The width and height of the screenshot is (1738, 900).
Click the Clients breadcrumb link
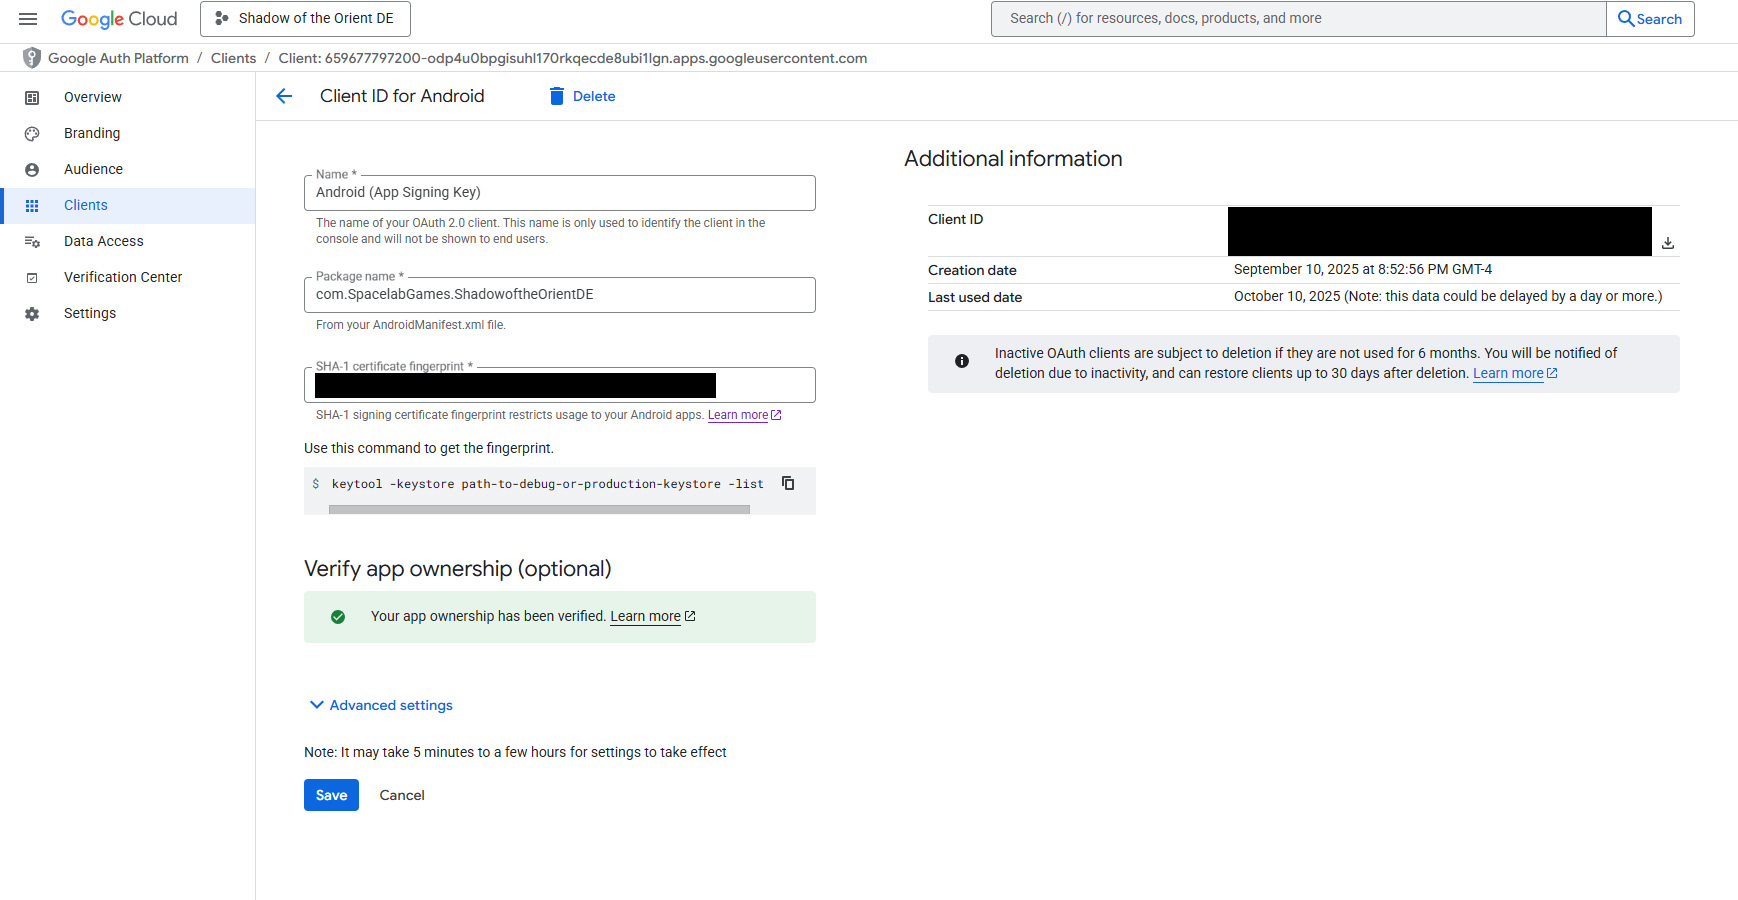click(x=233, y=58)
